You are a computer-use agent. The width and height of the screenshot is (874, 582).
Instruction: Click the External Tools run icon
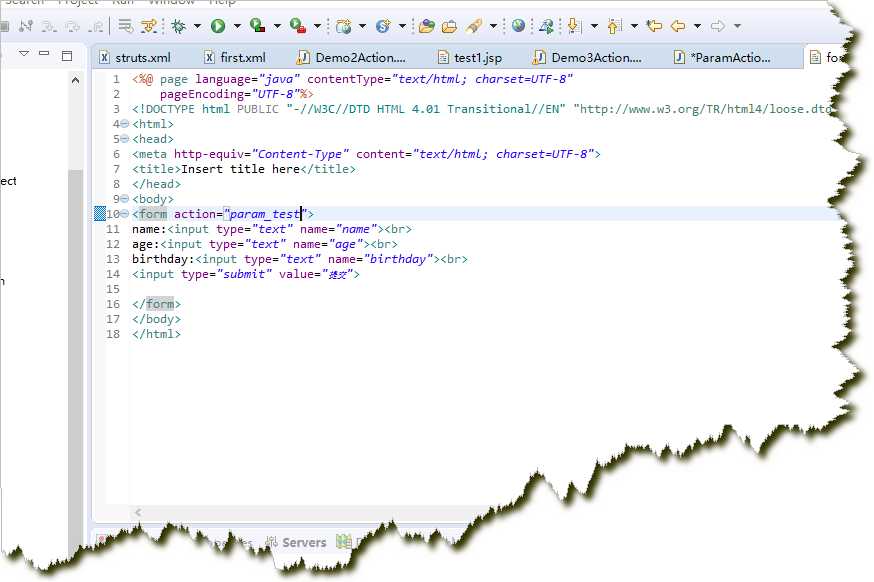pyautogui.click(x=298, y=26)
